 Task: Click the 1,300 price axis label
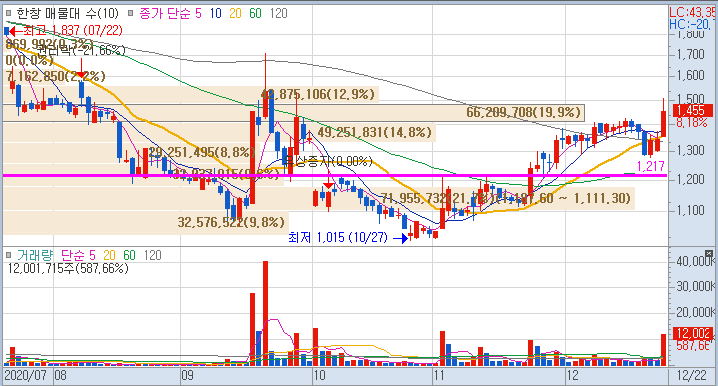[691, 150]
